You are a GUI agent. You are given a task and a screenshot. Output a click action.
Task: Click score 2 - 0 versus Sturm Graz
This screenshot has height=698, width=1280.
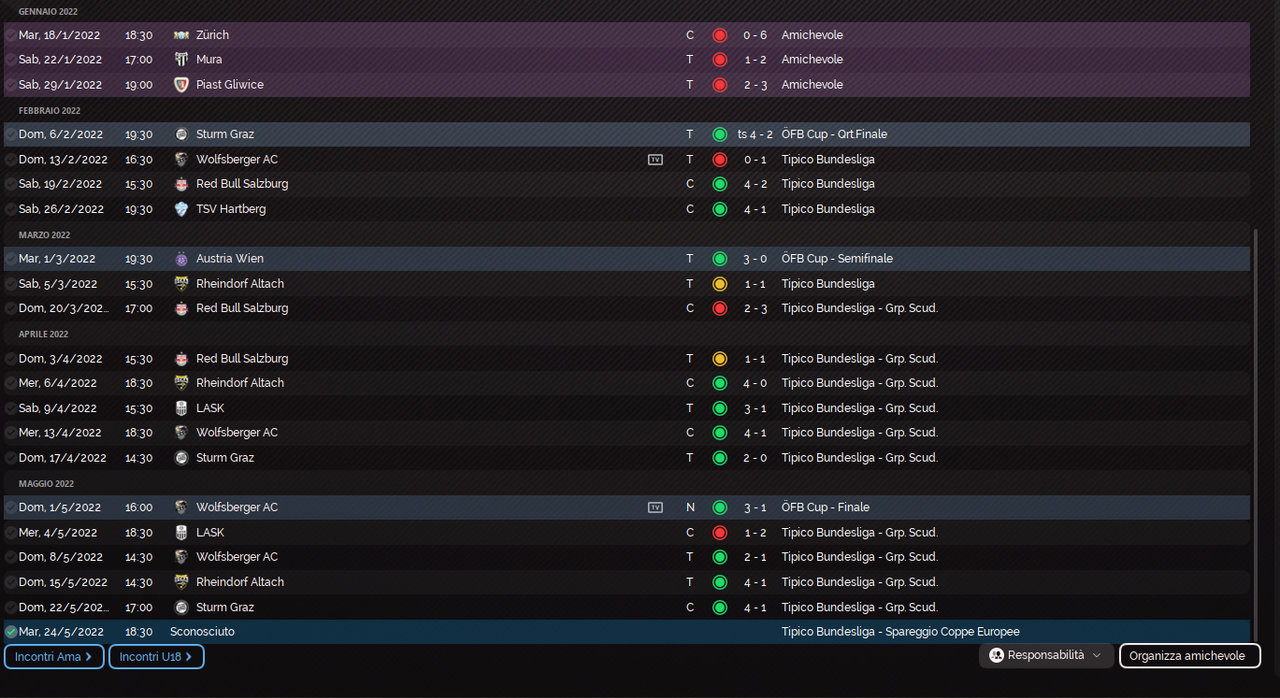click(x=756, y=458)
